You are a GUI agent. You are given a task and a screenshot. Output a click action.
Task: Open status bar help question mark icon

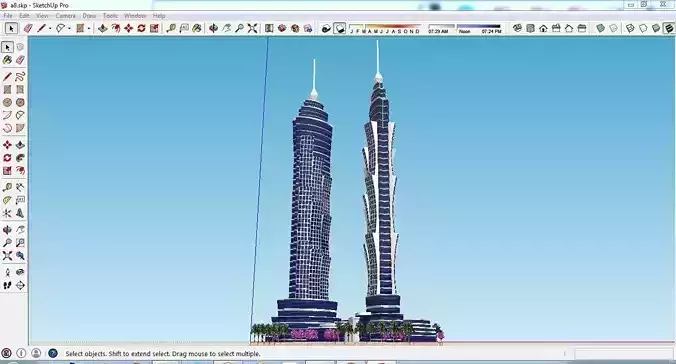coord(53,354)
